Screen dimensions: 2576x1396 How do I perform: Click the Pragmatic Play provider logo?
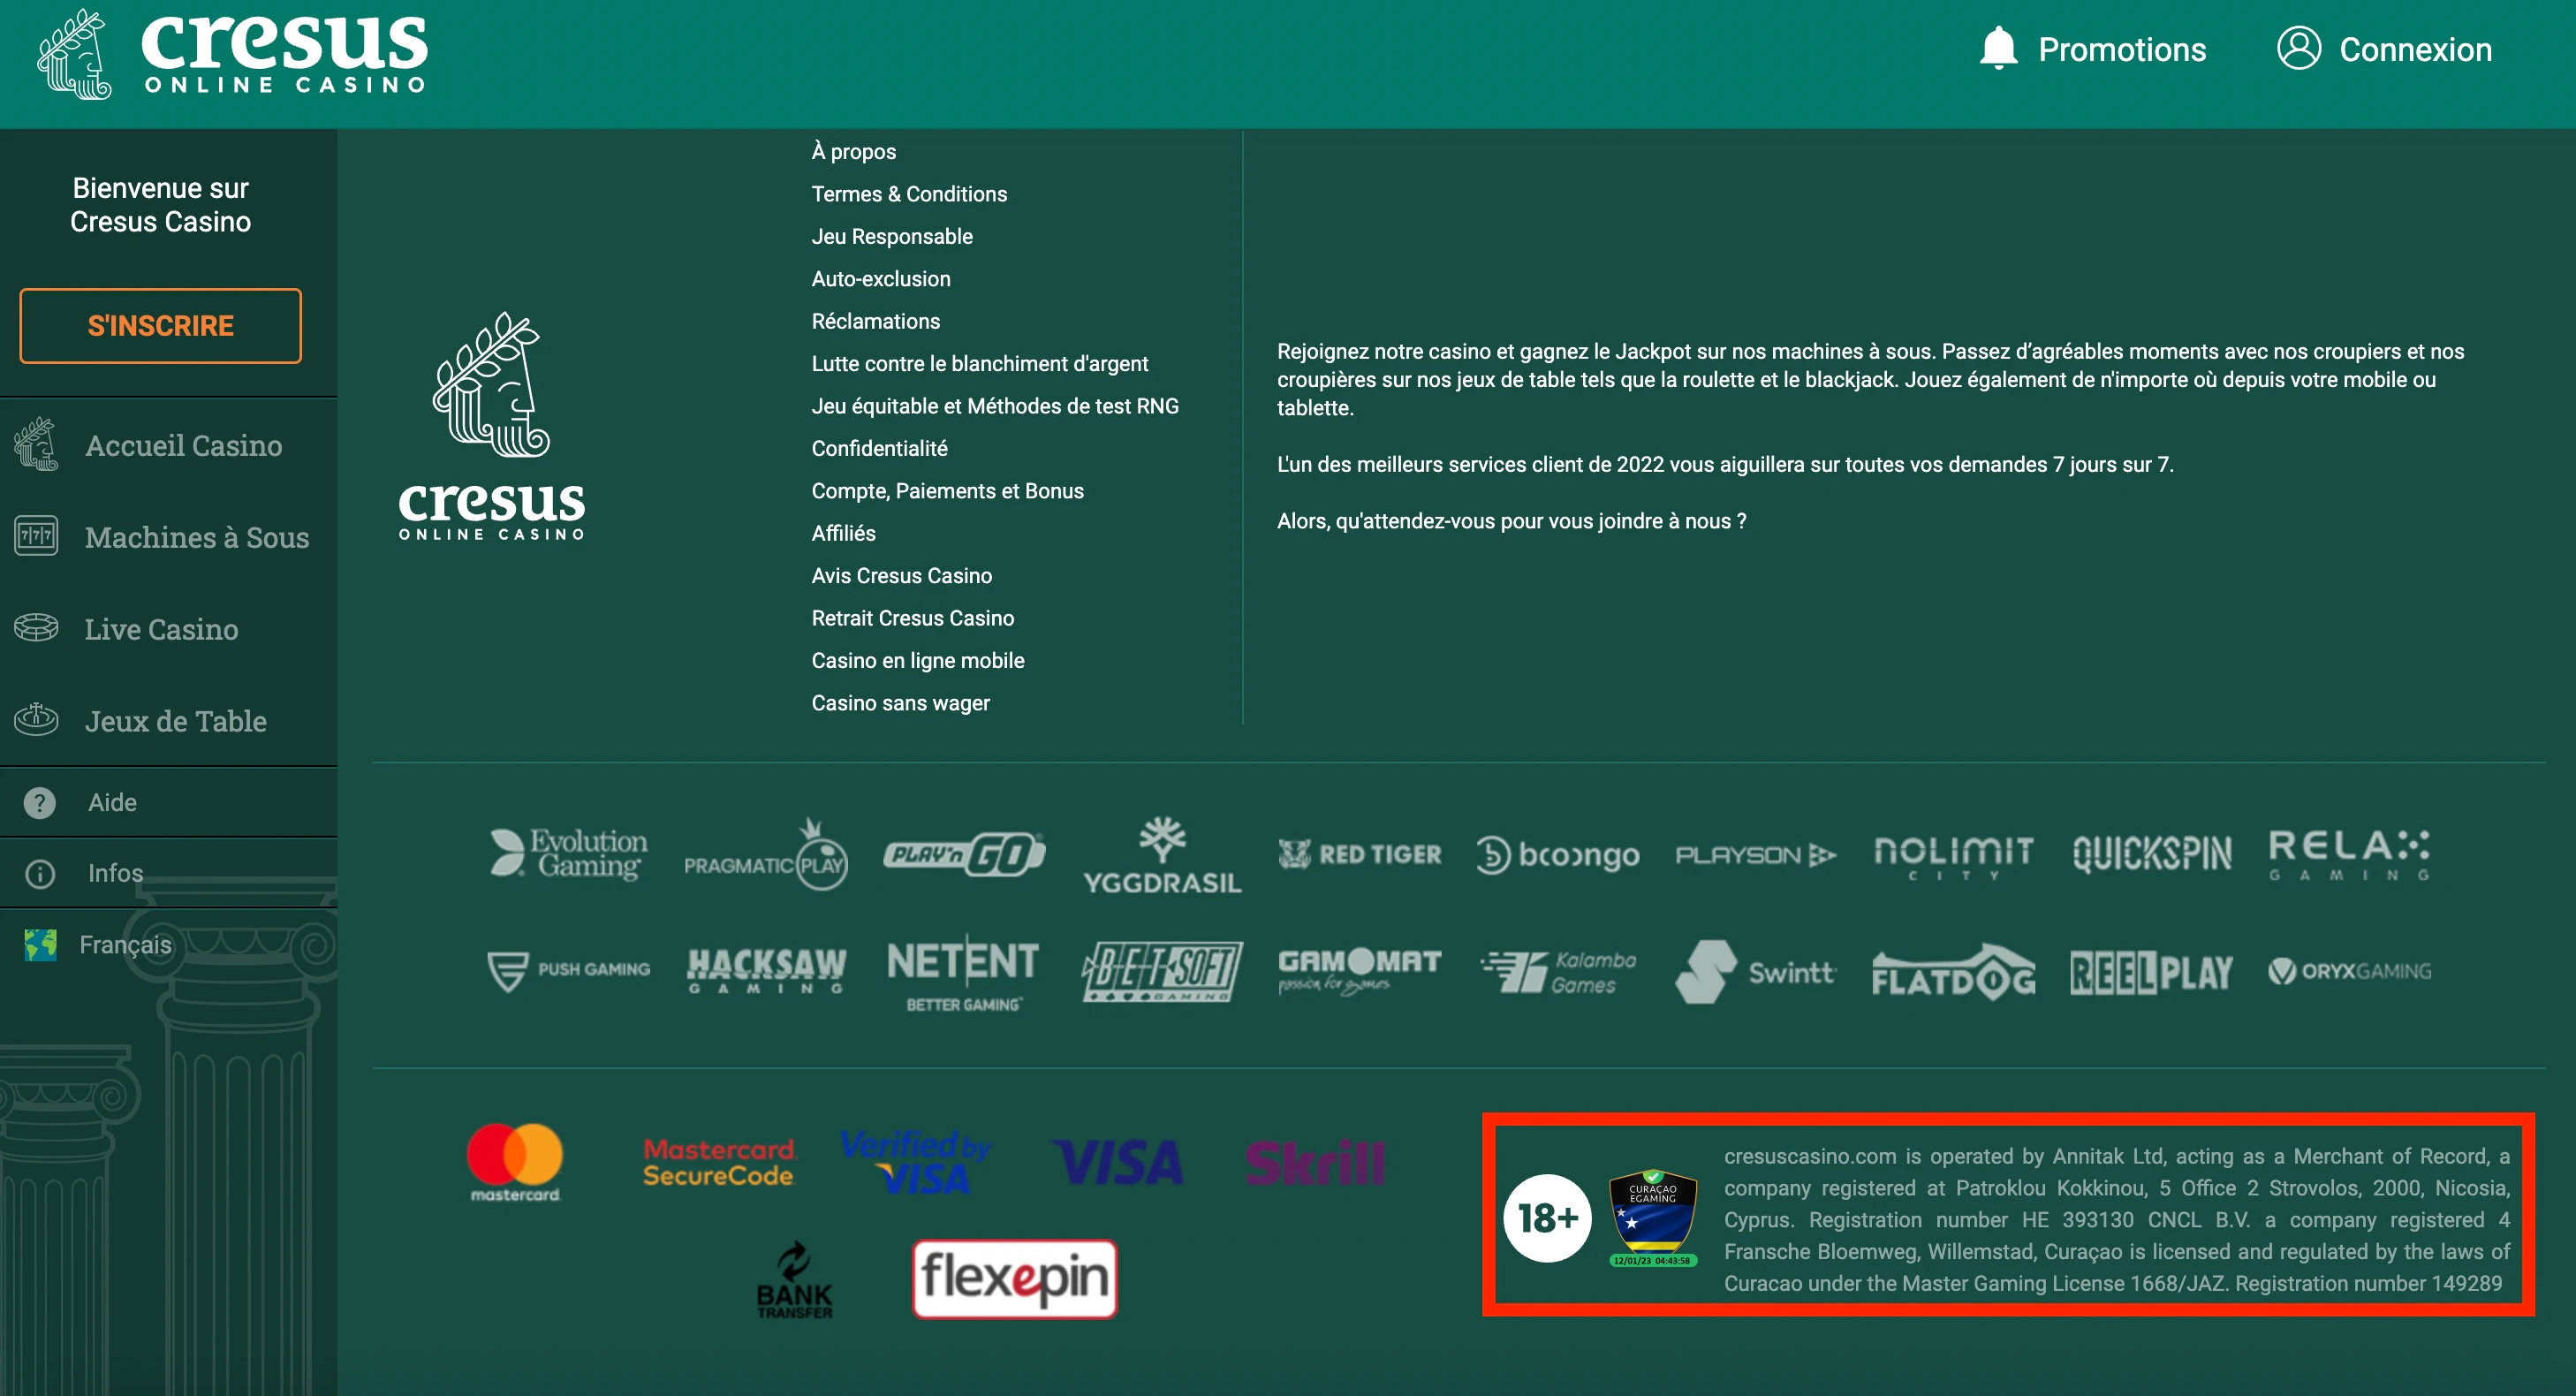[x=766, y=855]
